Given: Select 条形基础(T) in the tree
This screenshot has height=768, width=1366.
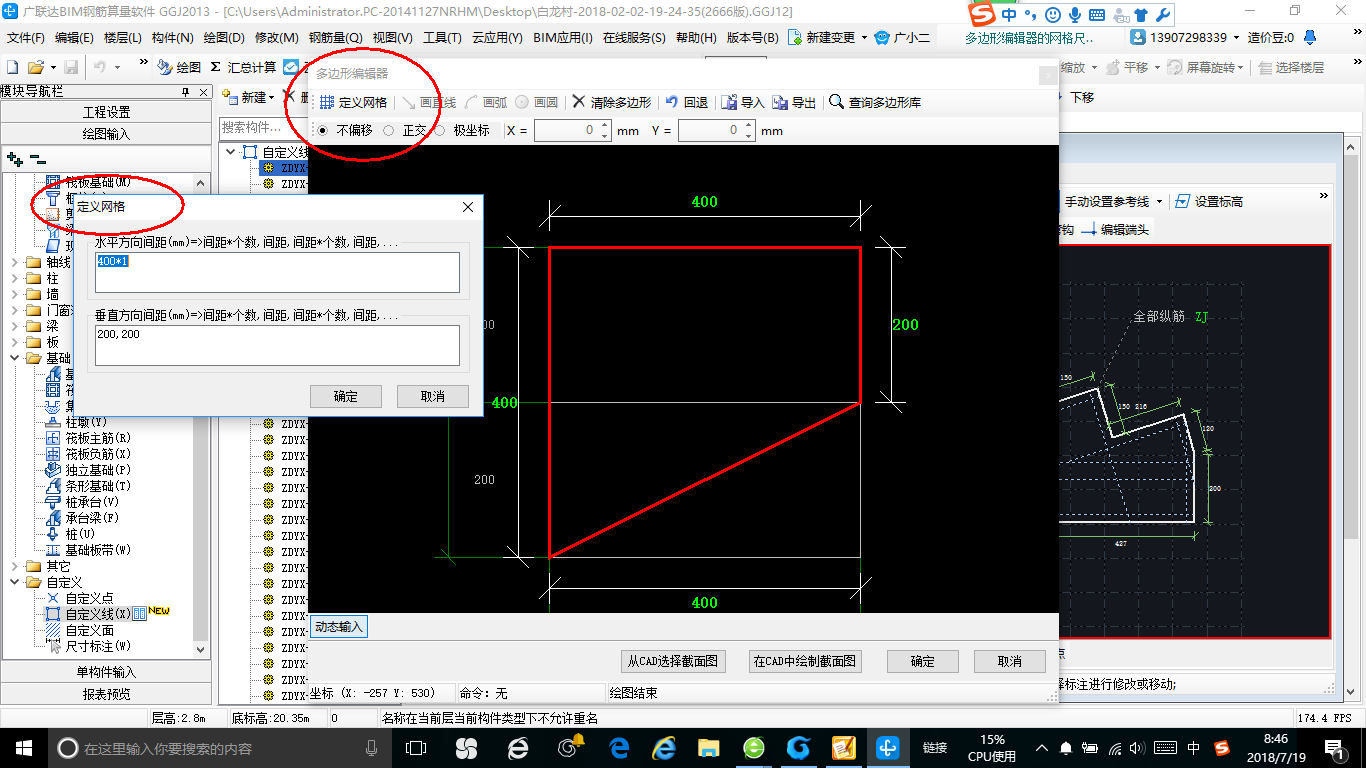Looking at the screenshot, I should tap(98, 486).
